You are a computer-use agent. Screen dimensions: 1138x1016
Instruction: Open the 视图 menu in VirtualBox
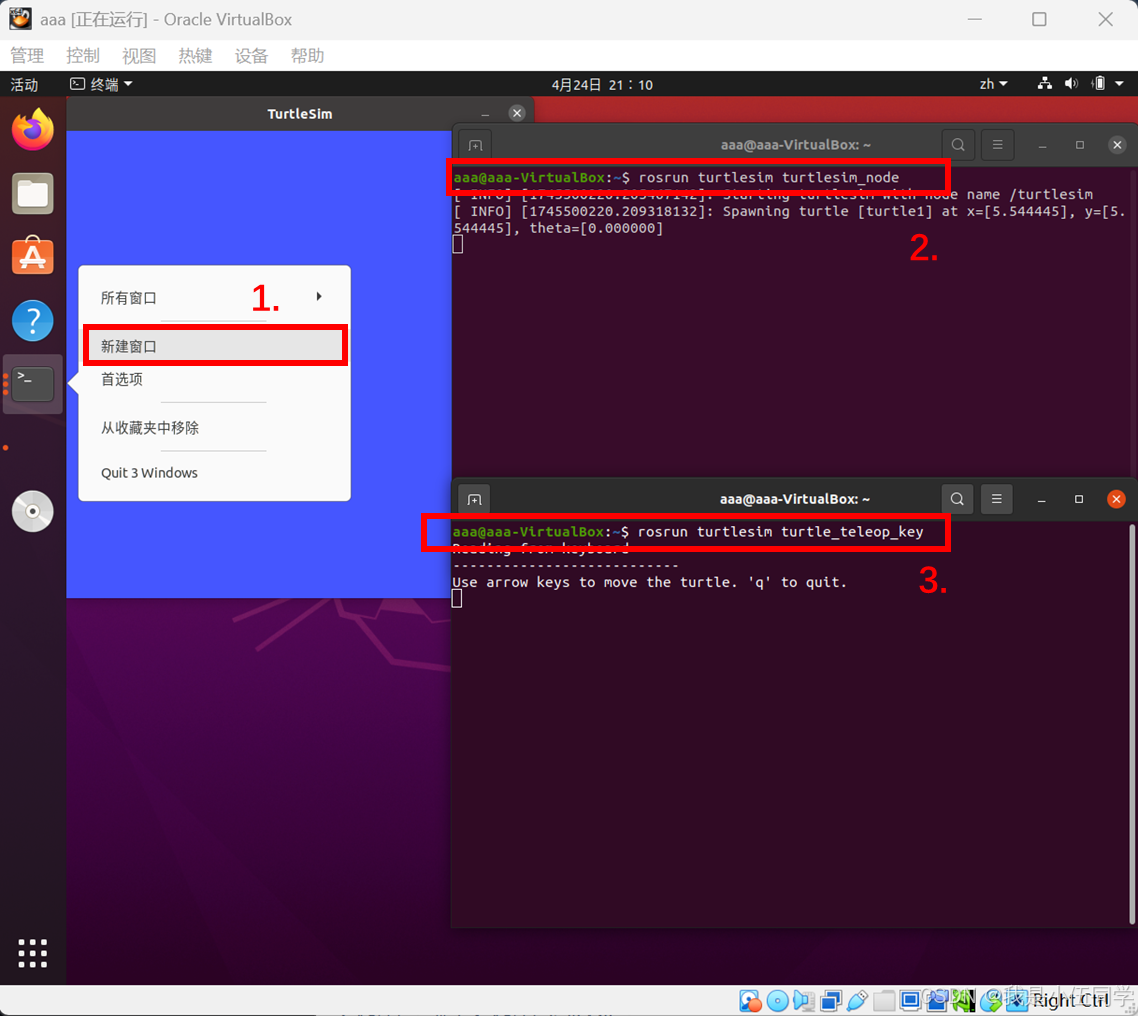click(x=139, y=56)
